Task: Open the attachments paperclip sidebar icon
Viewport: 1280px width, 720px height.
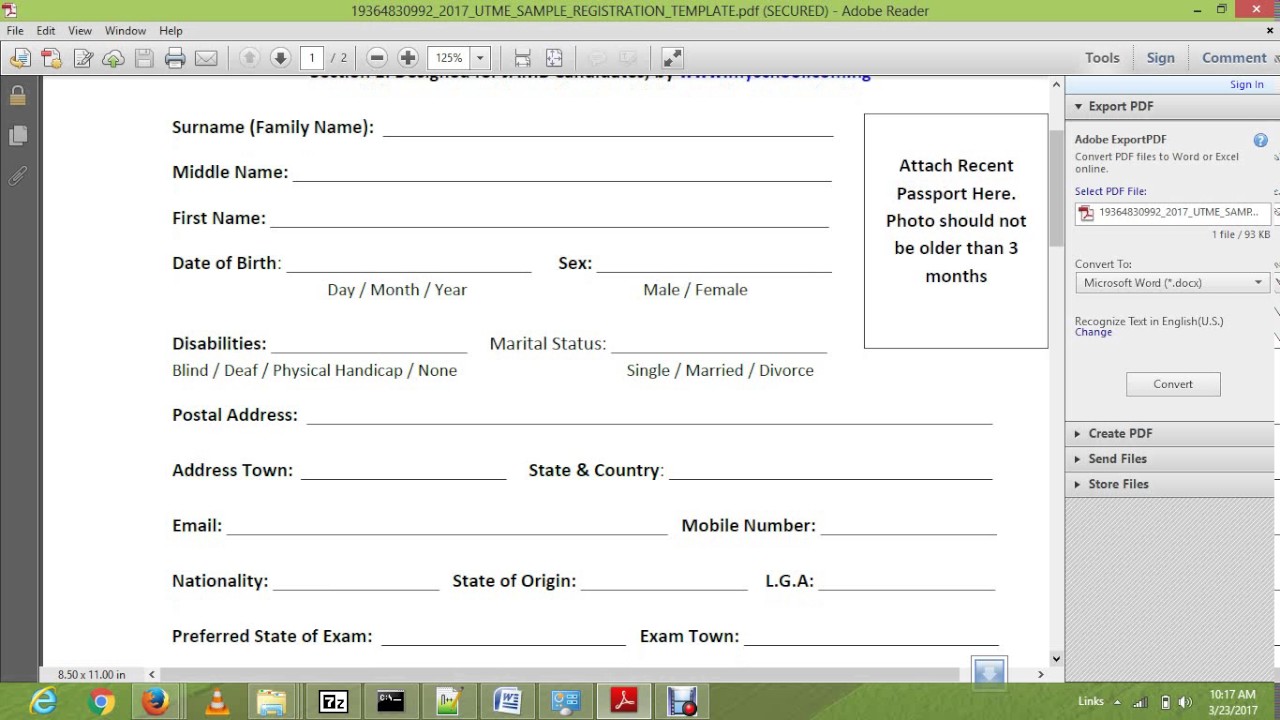Action: pos(17,176)
